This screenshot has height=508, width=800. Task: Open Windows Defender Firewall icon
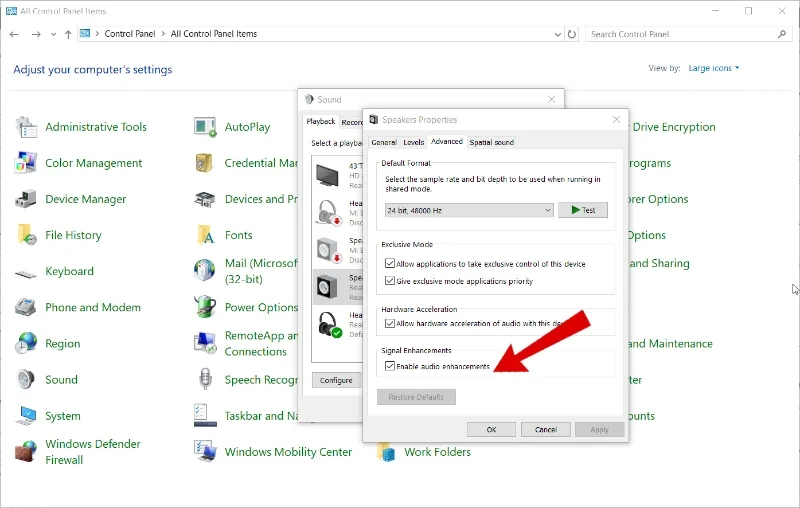coord(26,452)
